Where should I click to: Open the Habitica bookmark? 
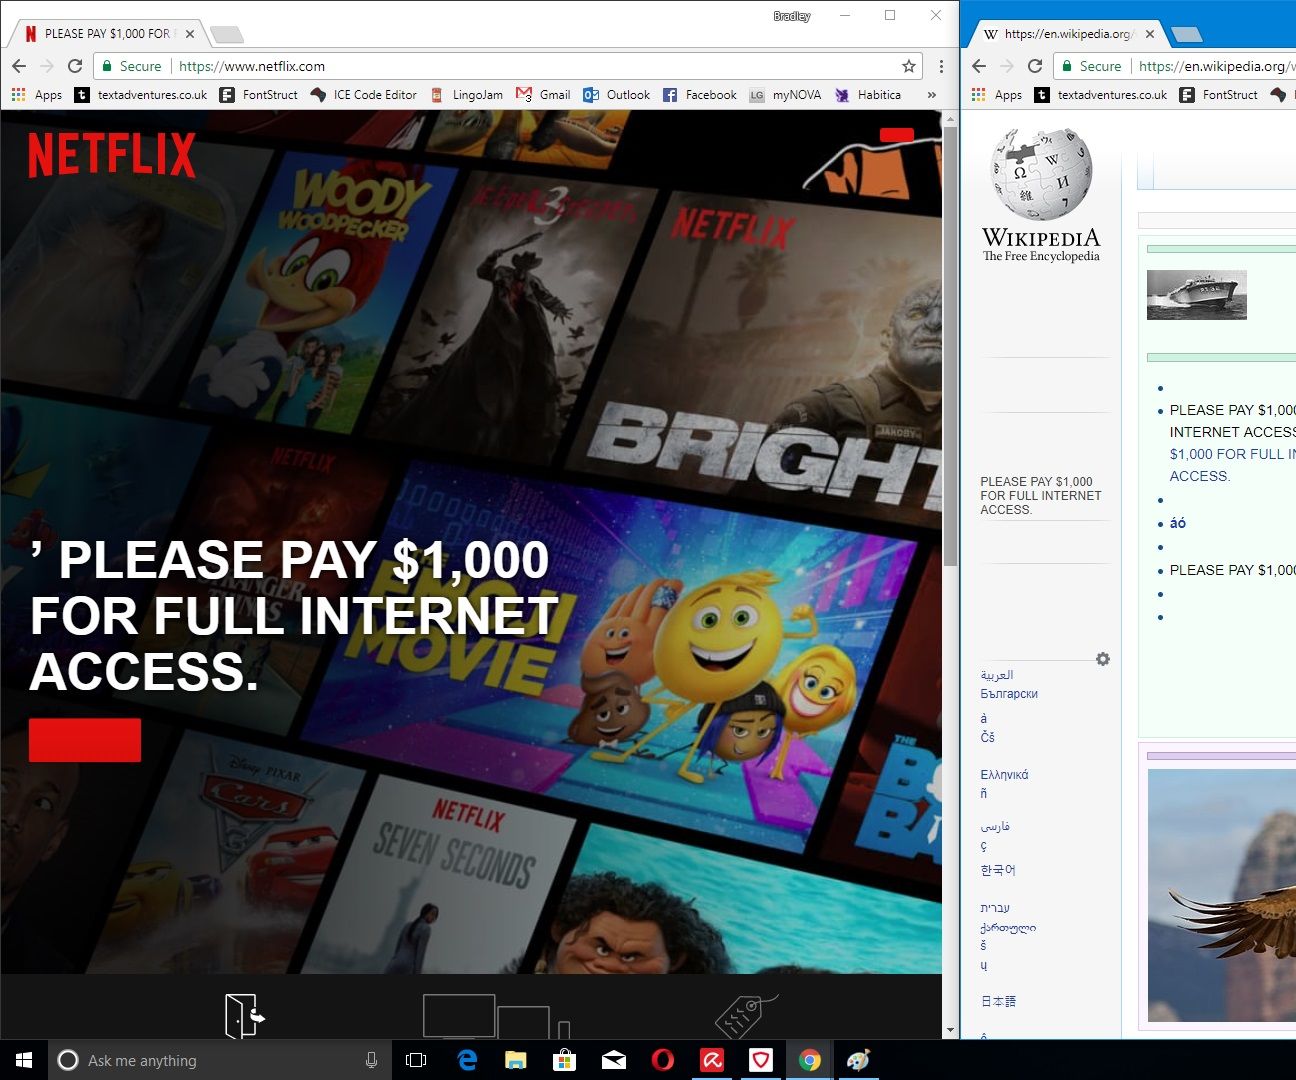(869, 94)
